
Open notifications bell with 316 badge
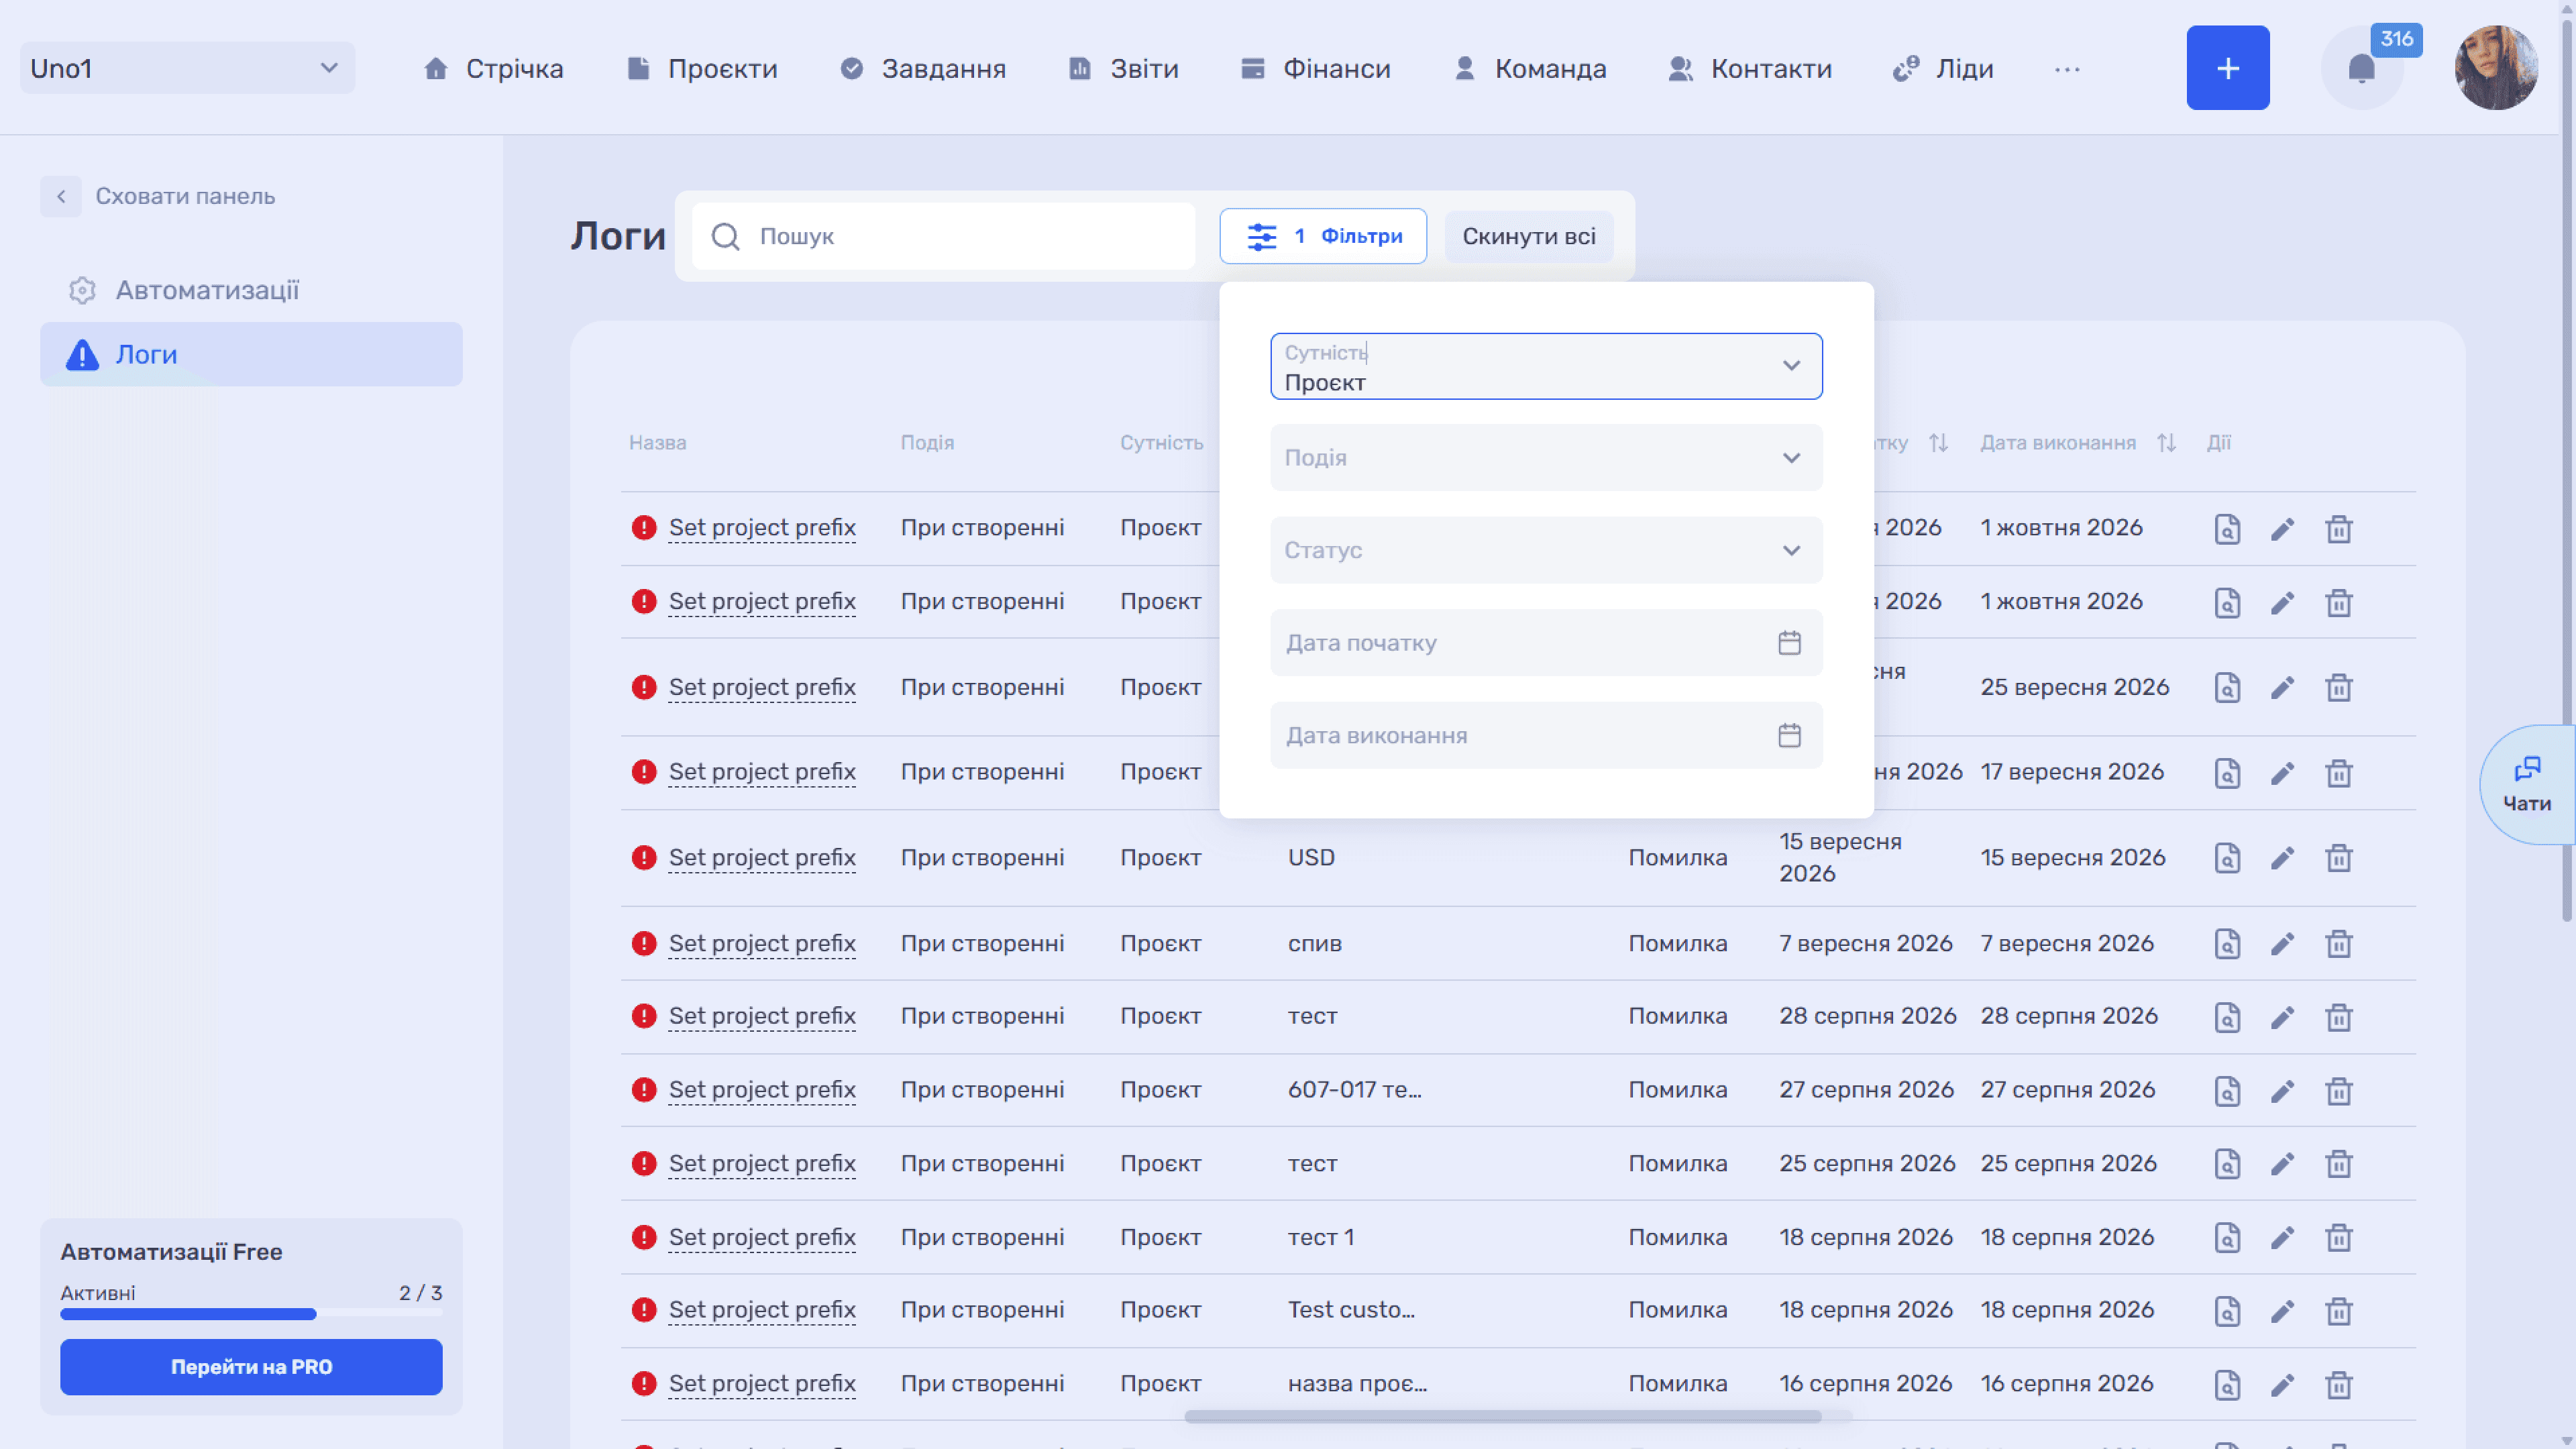pos(2361,68)
